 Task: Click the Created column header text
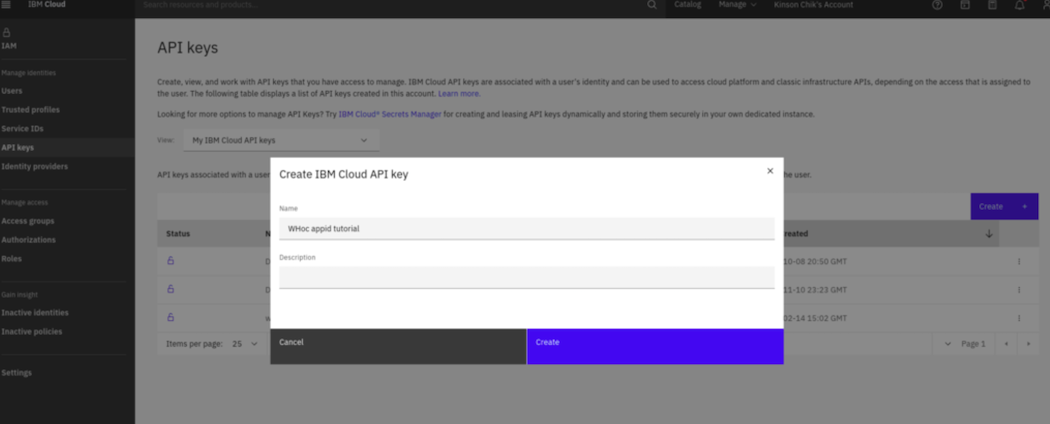pyautogui.click(x=795, y=234)
